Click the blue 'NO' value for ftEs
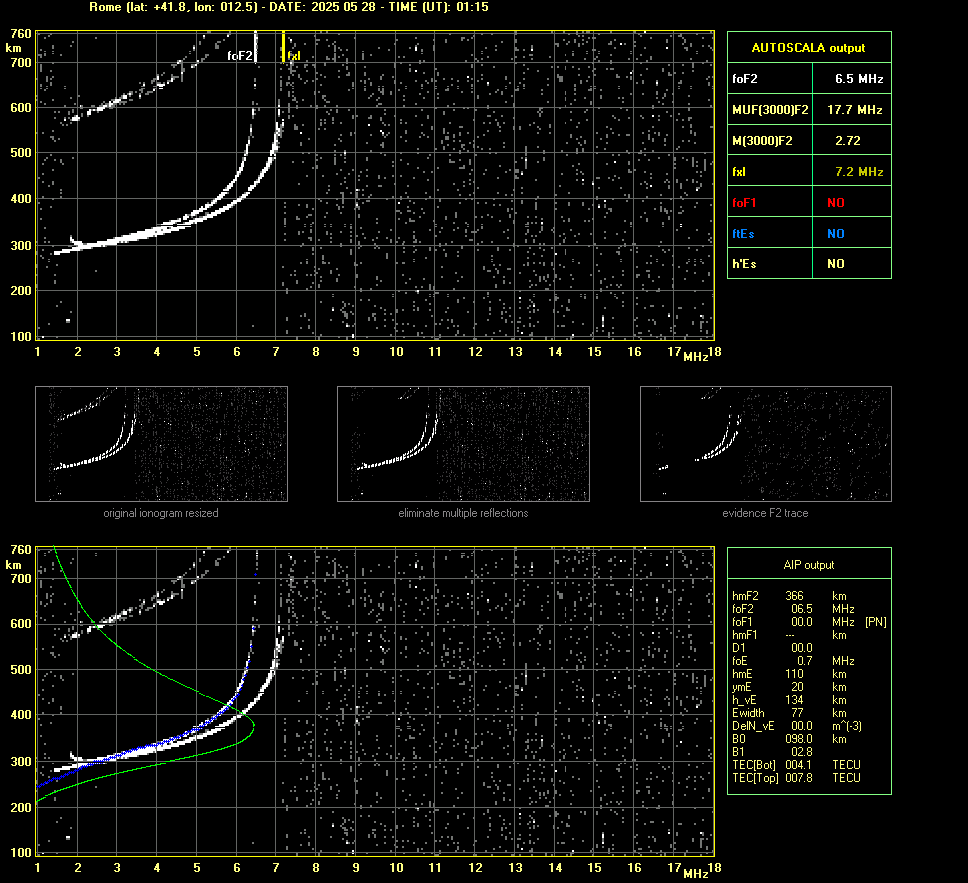This screenshot has width=968, height=883. pos(836,233)
